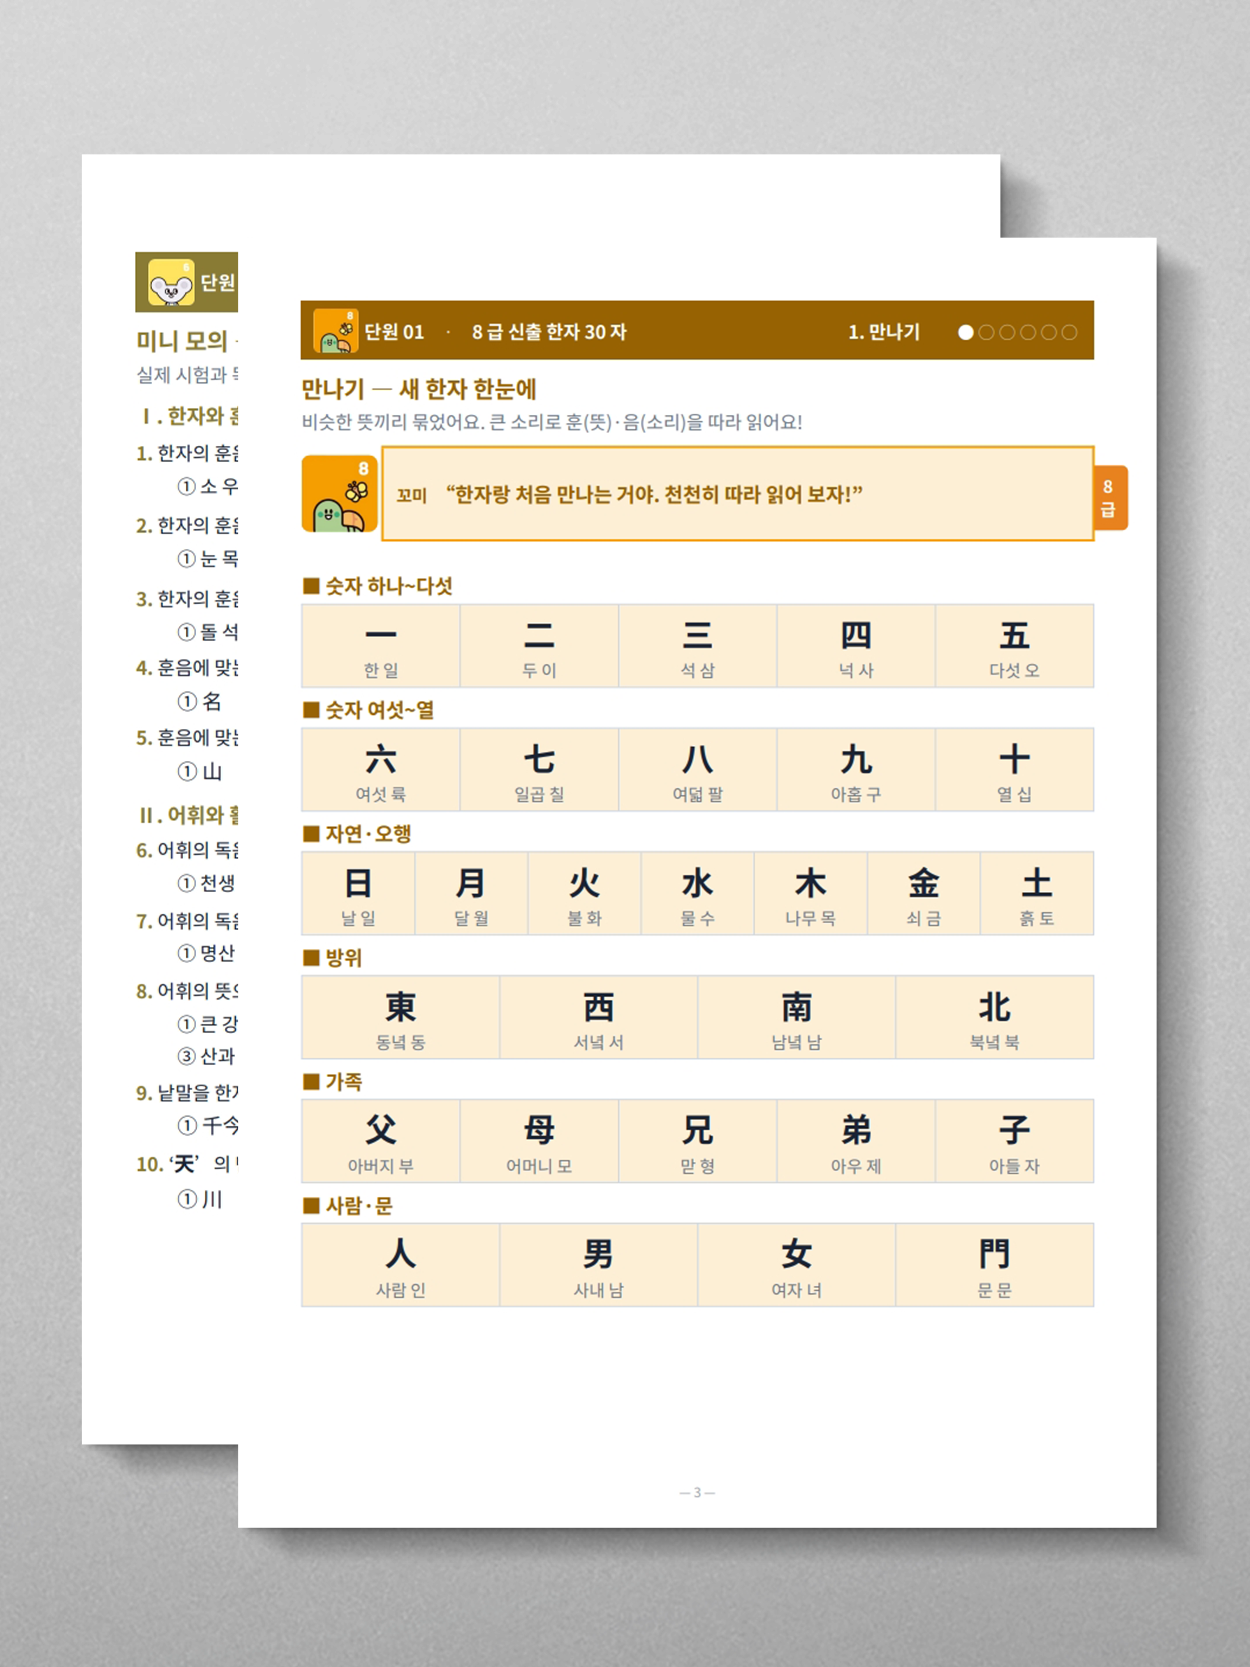
Task: Select the 水 '물 수' character cell
Action: pyautogui.click(x=698, y=894)
